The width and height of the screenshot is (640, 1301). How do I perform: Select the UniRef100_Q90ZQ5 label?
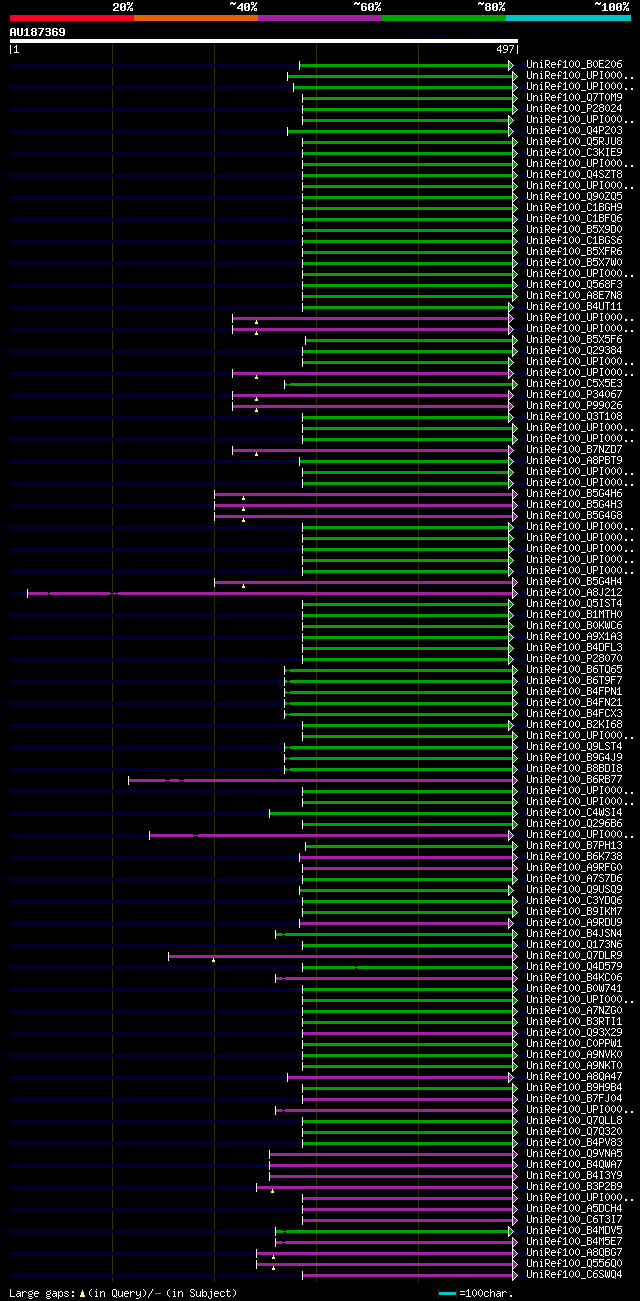(575, 197)
